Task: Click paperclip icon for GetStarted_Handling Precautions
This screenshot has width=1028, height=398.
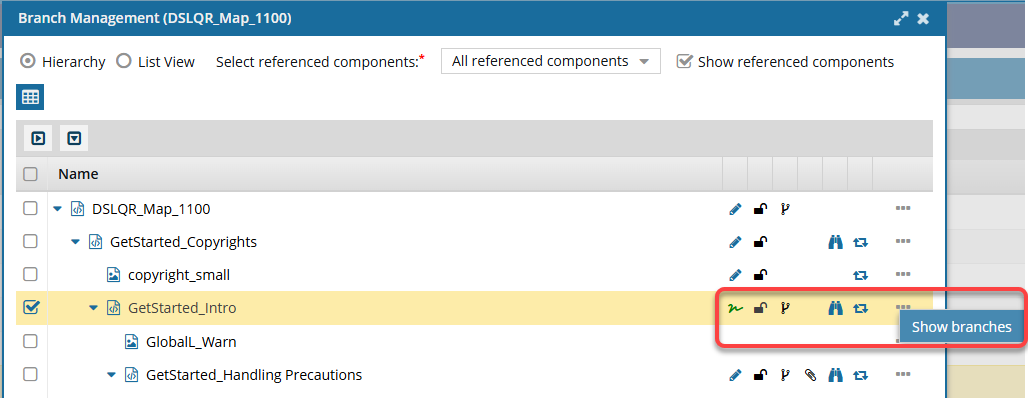Action: point(810,375)
